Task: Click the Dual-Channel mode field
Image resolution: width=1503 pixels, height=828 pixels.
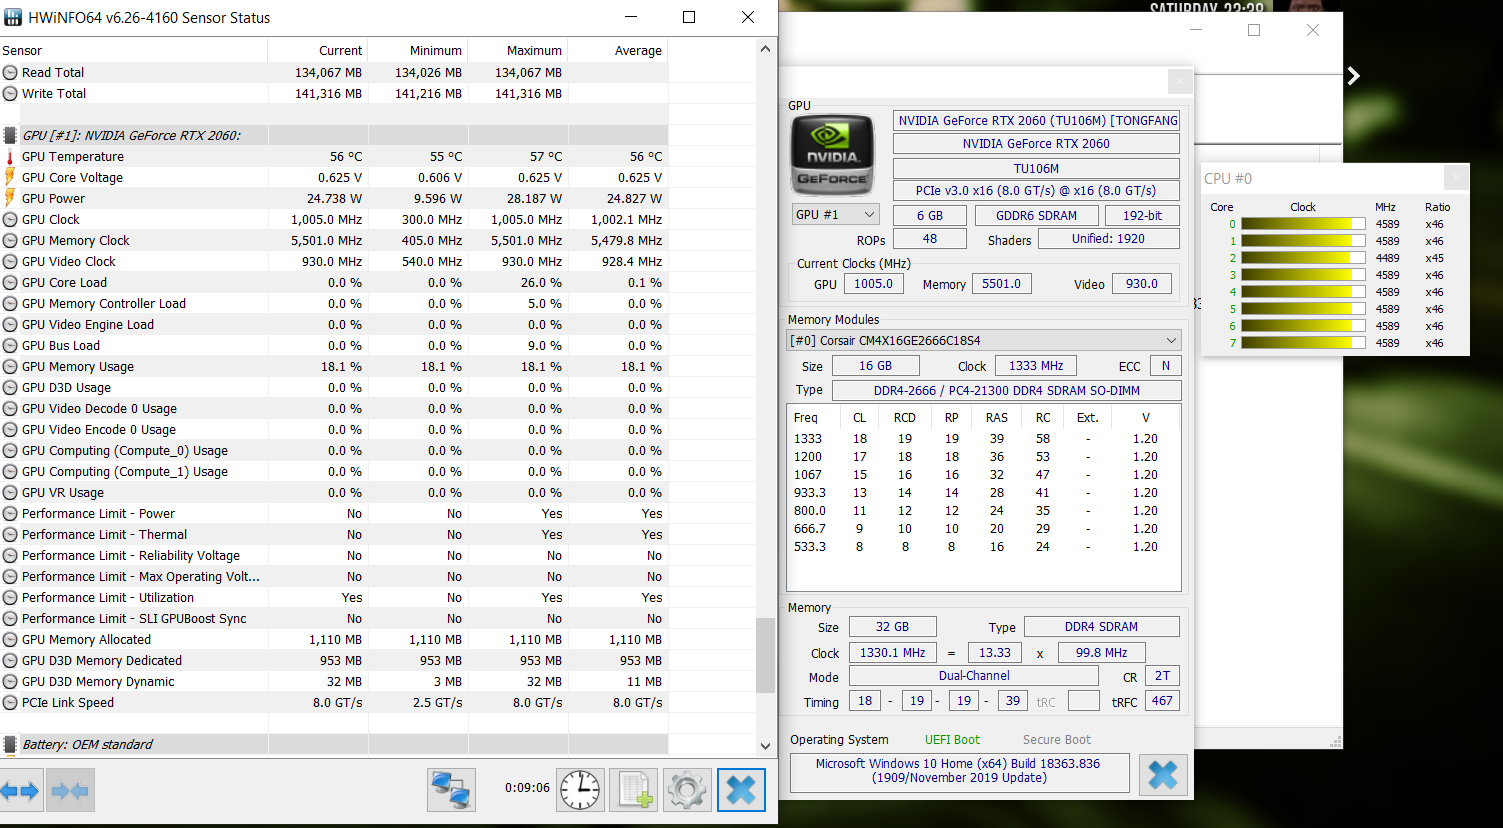Action: click(x=974, y=676)
